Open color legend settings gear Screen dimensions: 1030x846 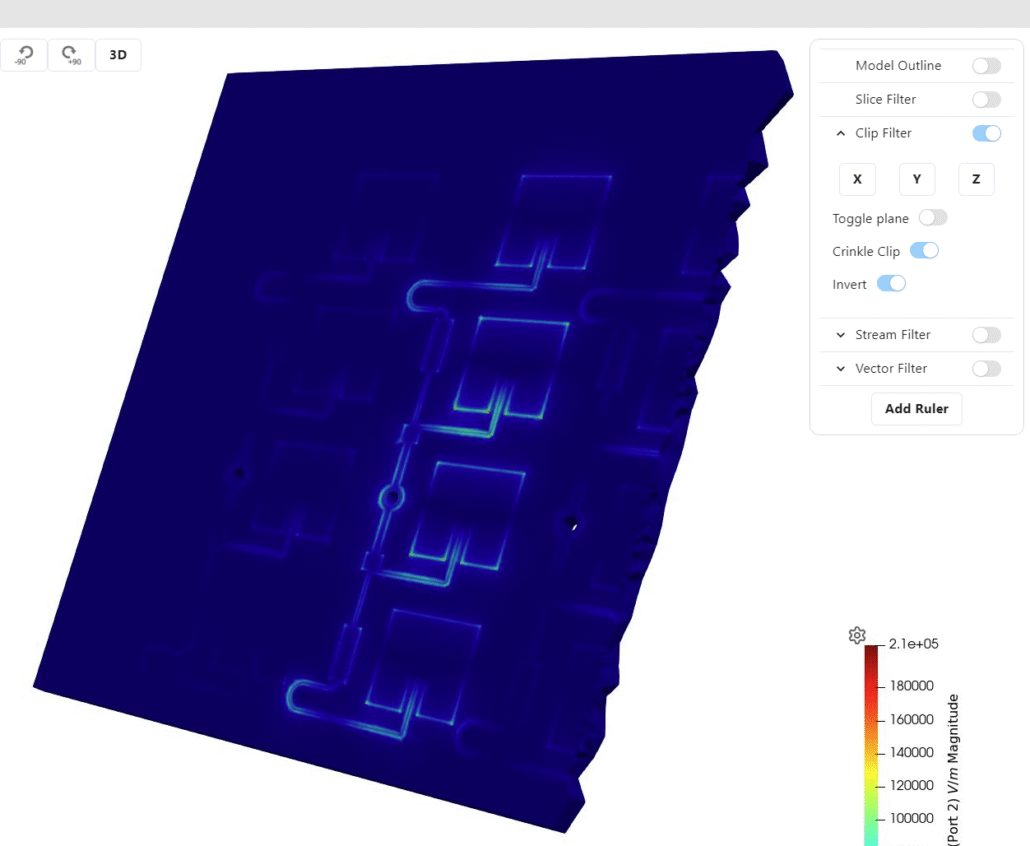[x=857, y=635]
